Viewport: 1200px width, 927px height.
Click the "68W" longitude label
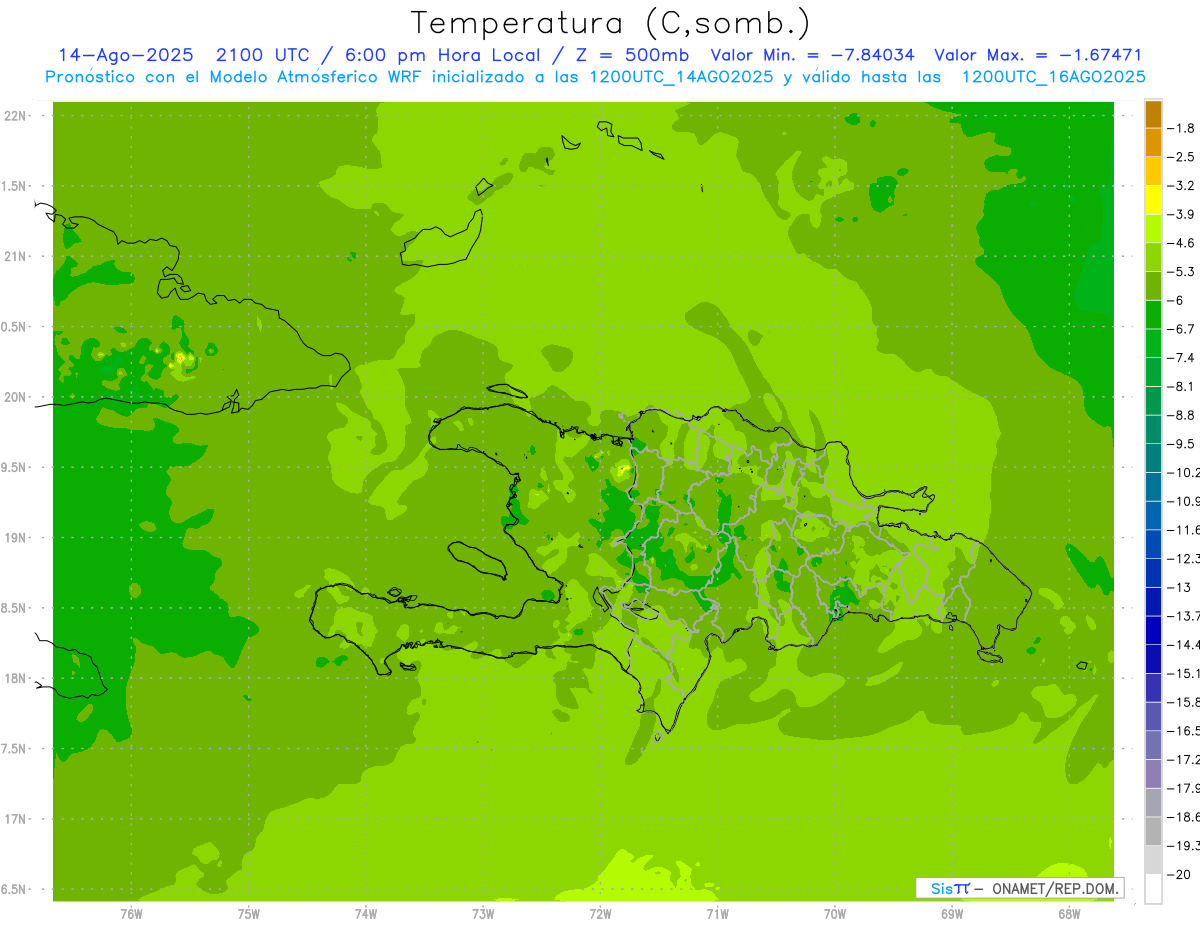pyautogui.click(x=1069, y=912)
